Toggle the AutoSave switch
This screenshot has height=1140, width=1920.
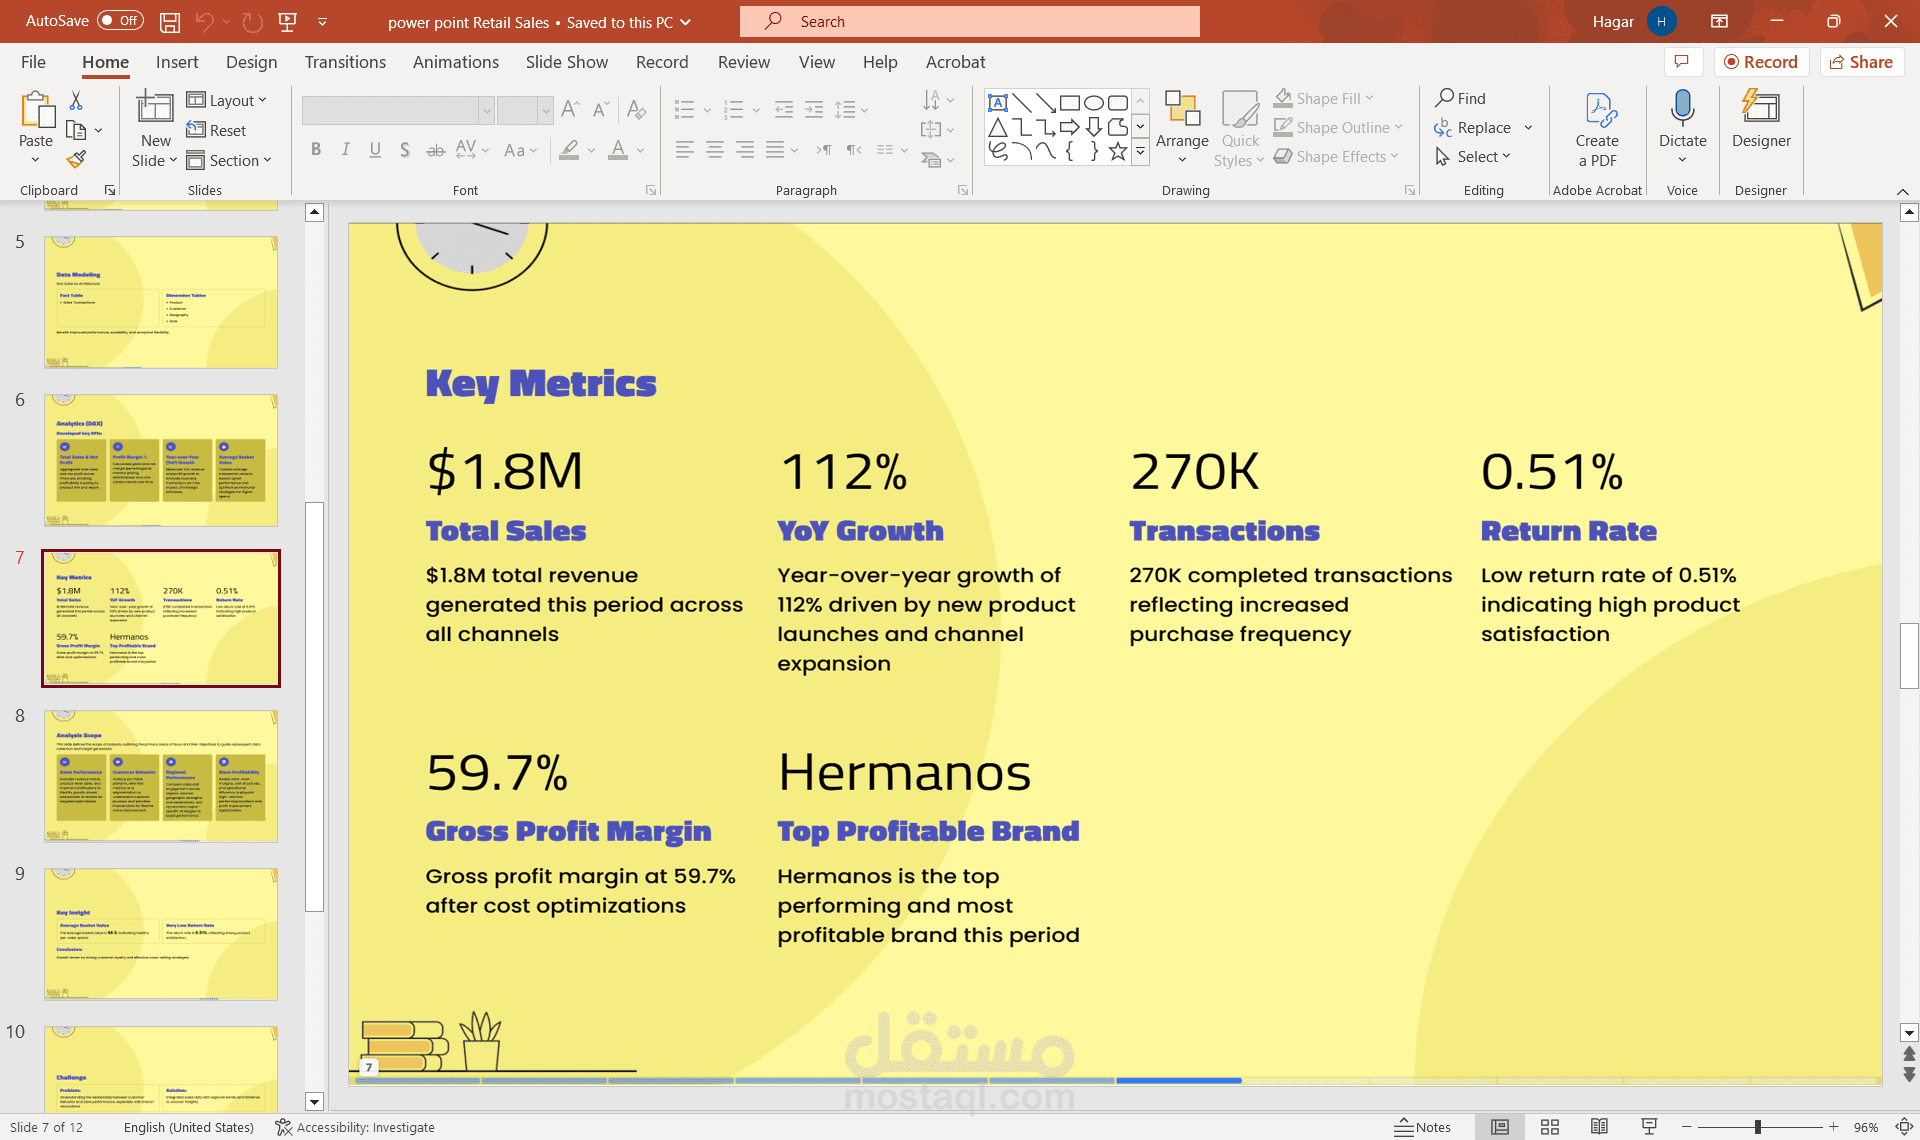(121, 21)
